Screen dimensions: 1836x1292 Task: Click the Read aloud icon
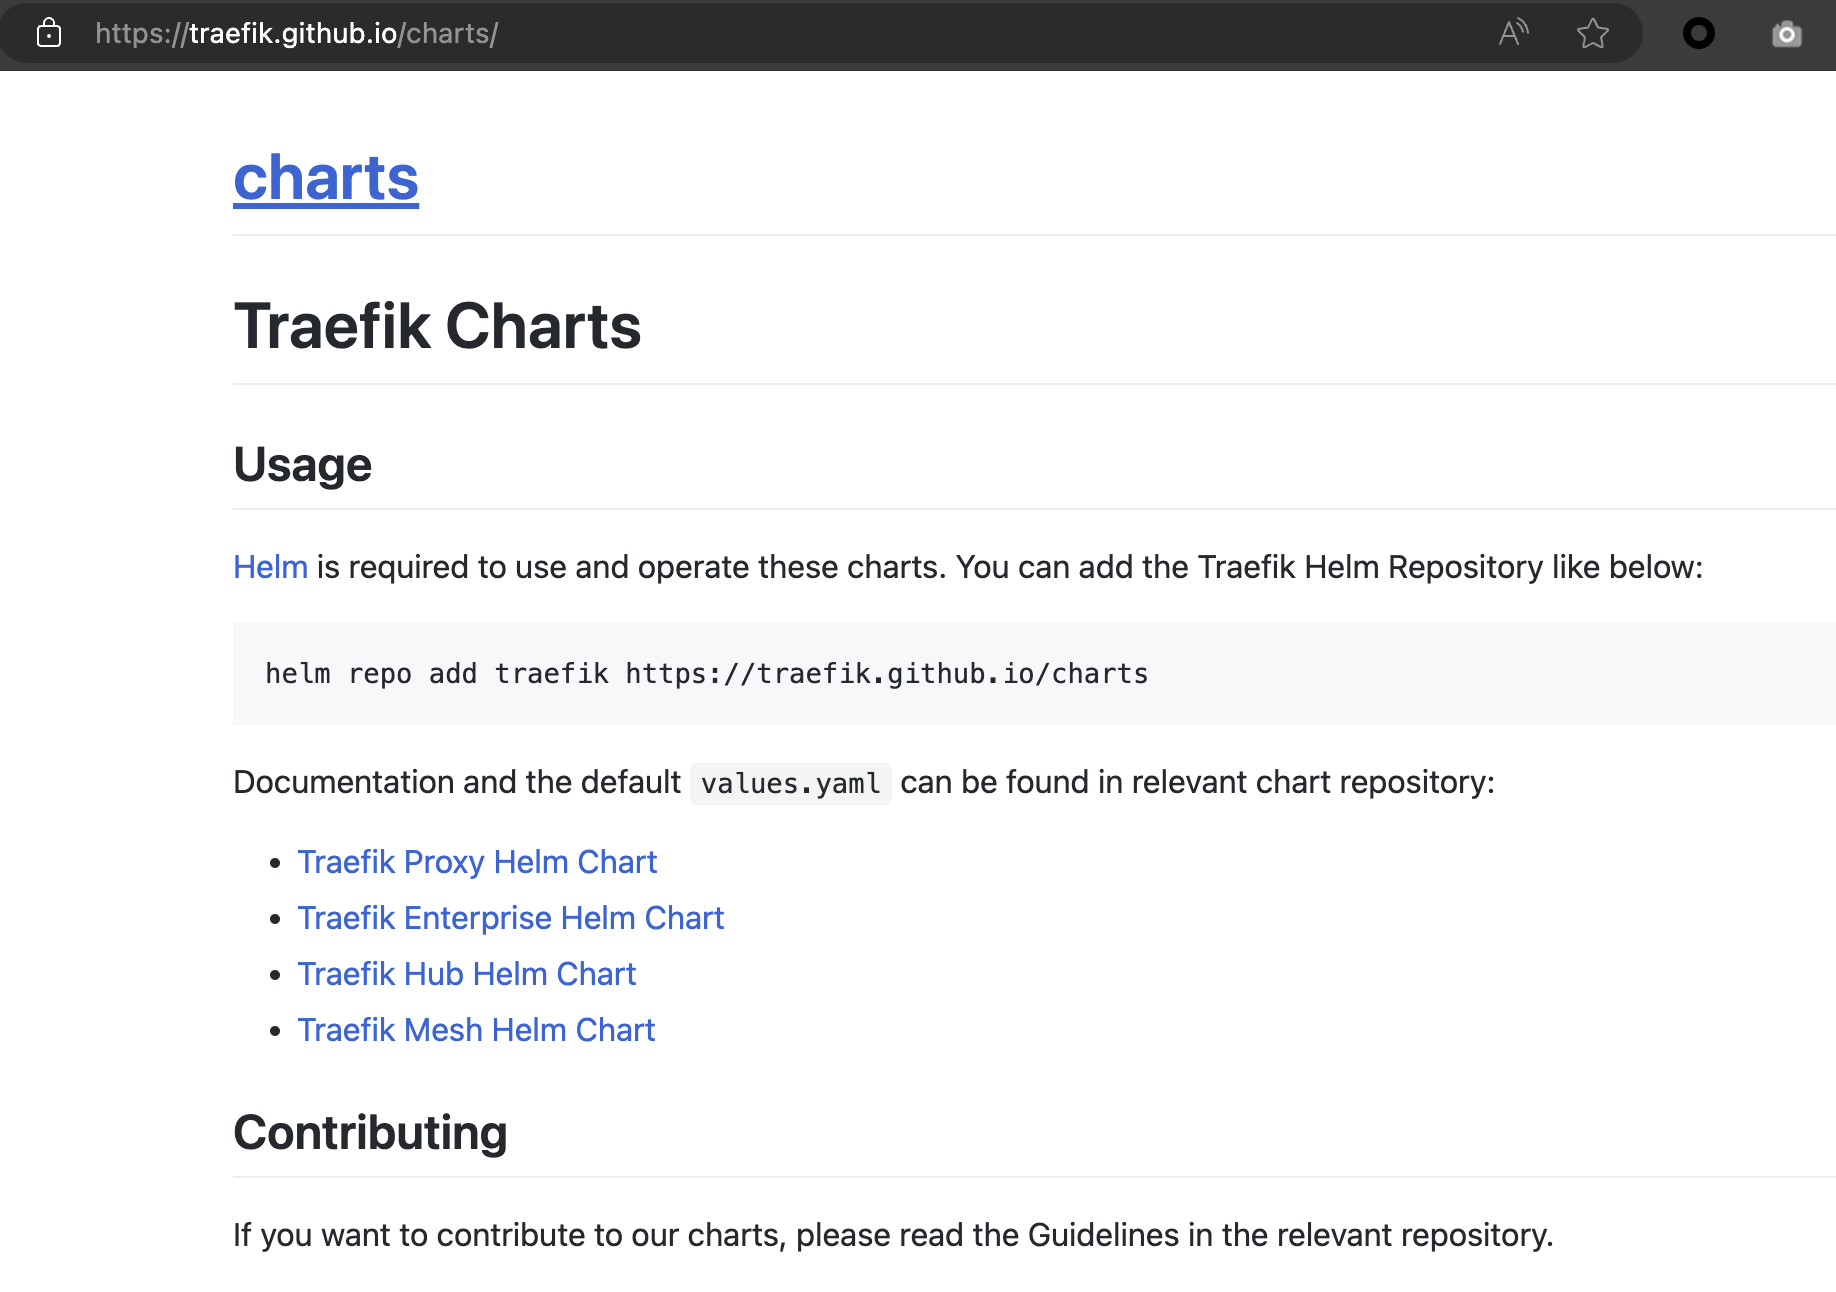pyautogui.click(x=1513, y=33)
